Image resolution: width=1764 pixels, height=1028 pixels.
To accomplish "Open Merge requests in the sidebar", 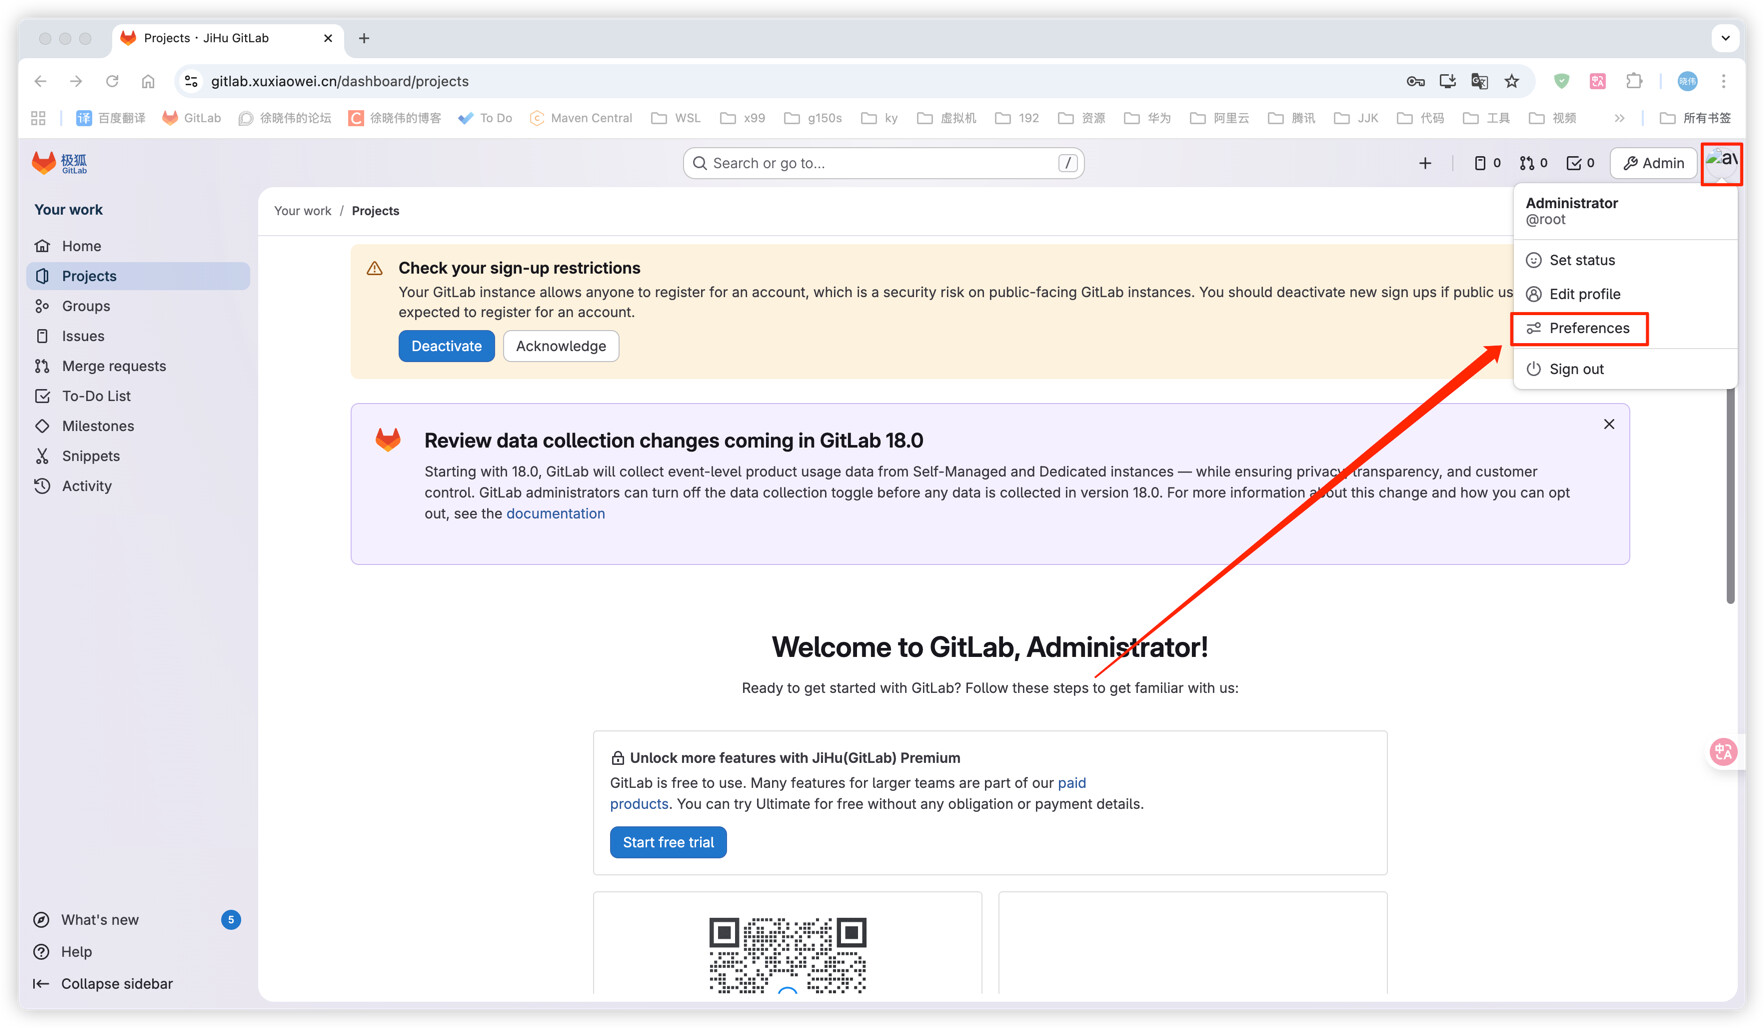I will tap(113, 366).
